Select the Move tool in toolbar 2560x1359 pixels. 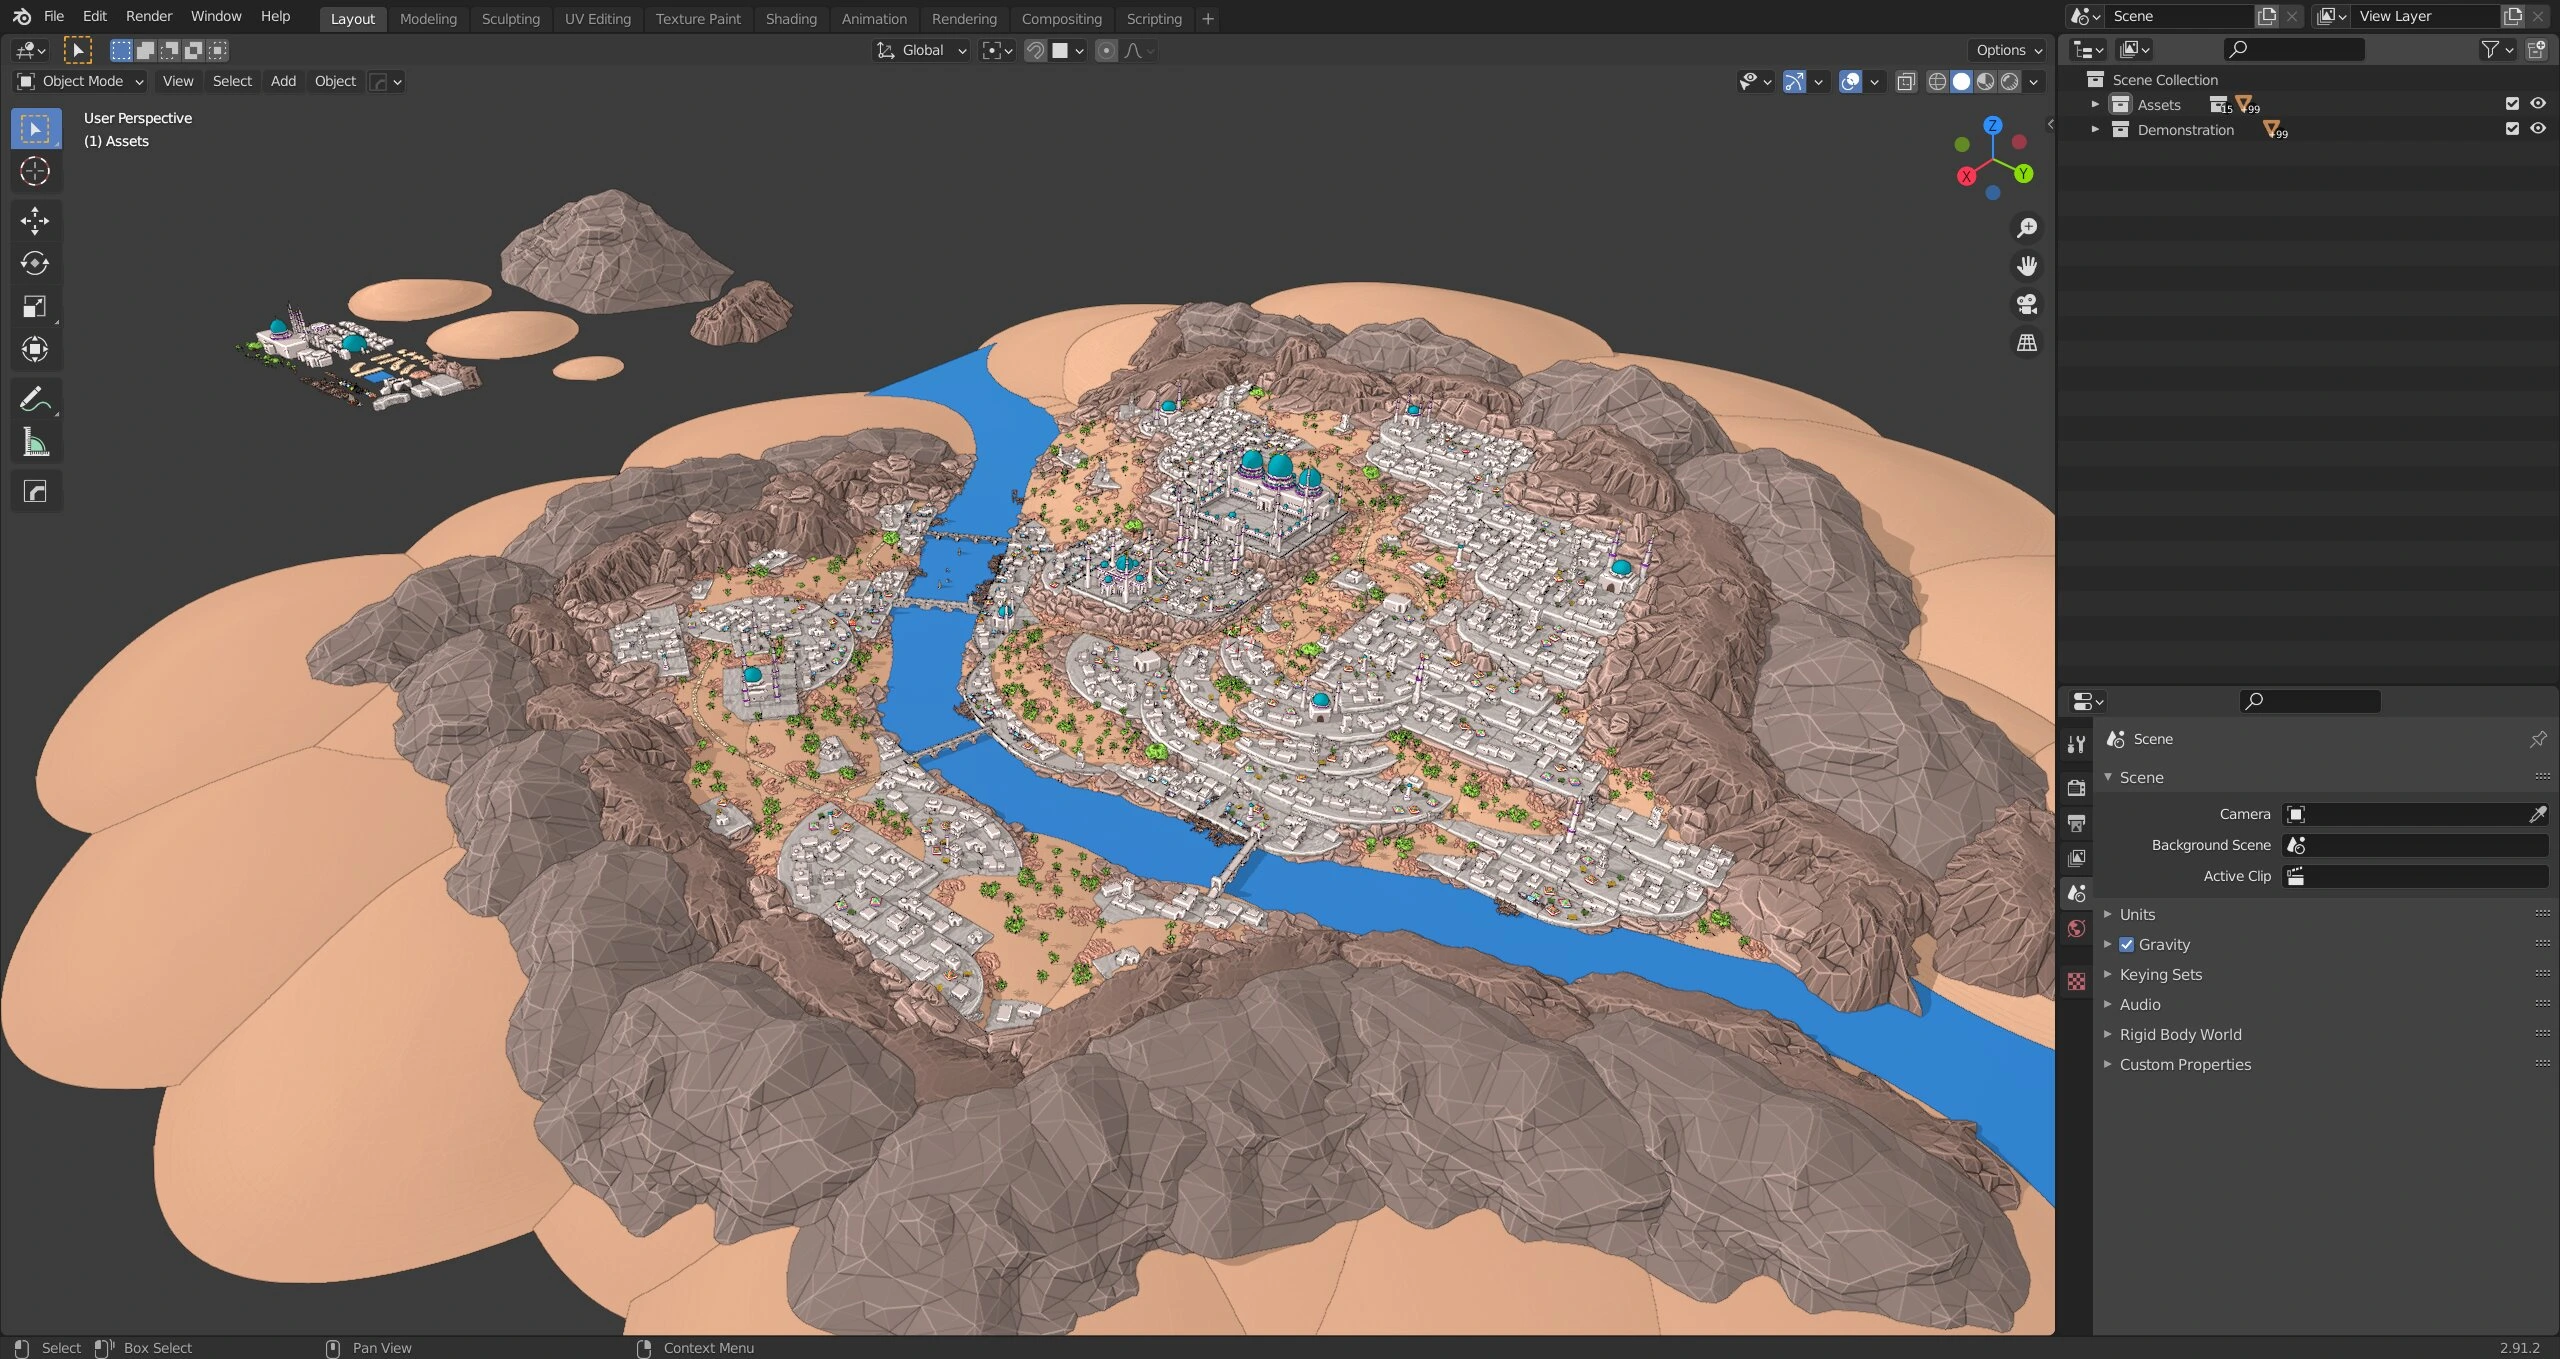click(x=35, y=220)
